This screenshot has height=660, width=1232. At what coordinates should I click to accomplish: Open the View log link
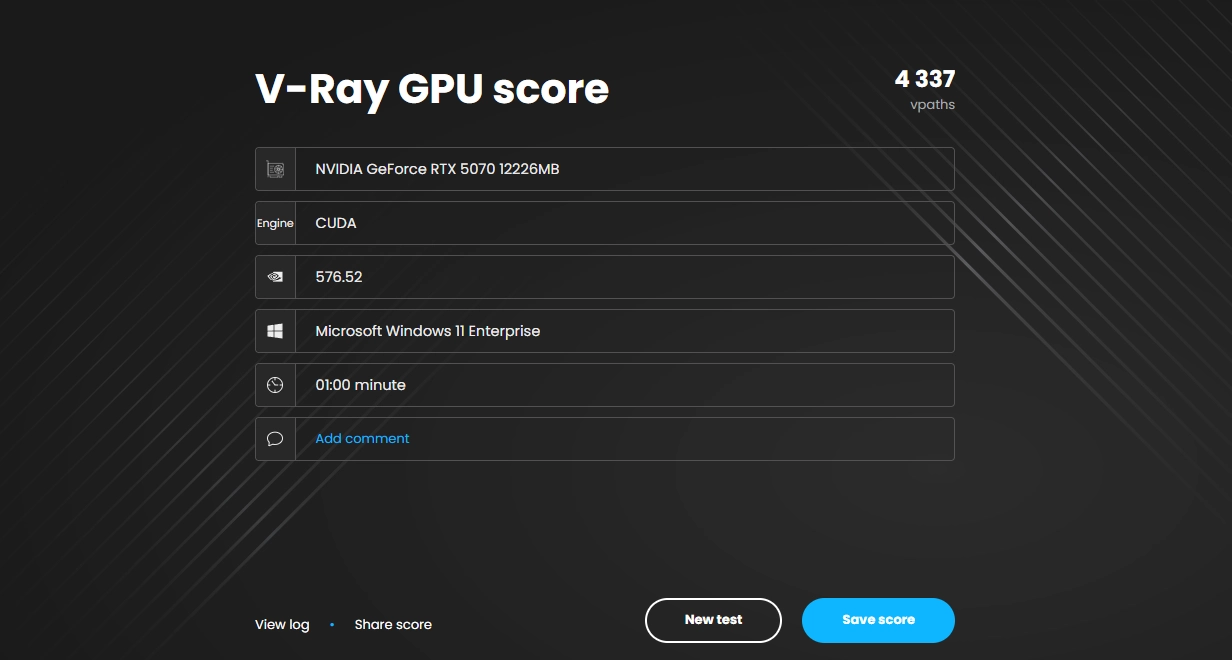tap(282, 624)
